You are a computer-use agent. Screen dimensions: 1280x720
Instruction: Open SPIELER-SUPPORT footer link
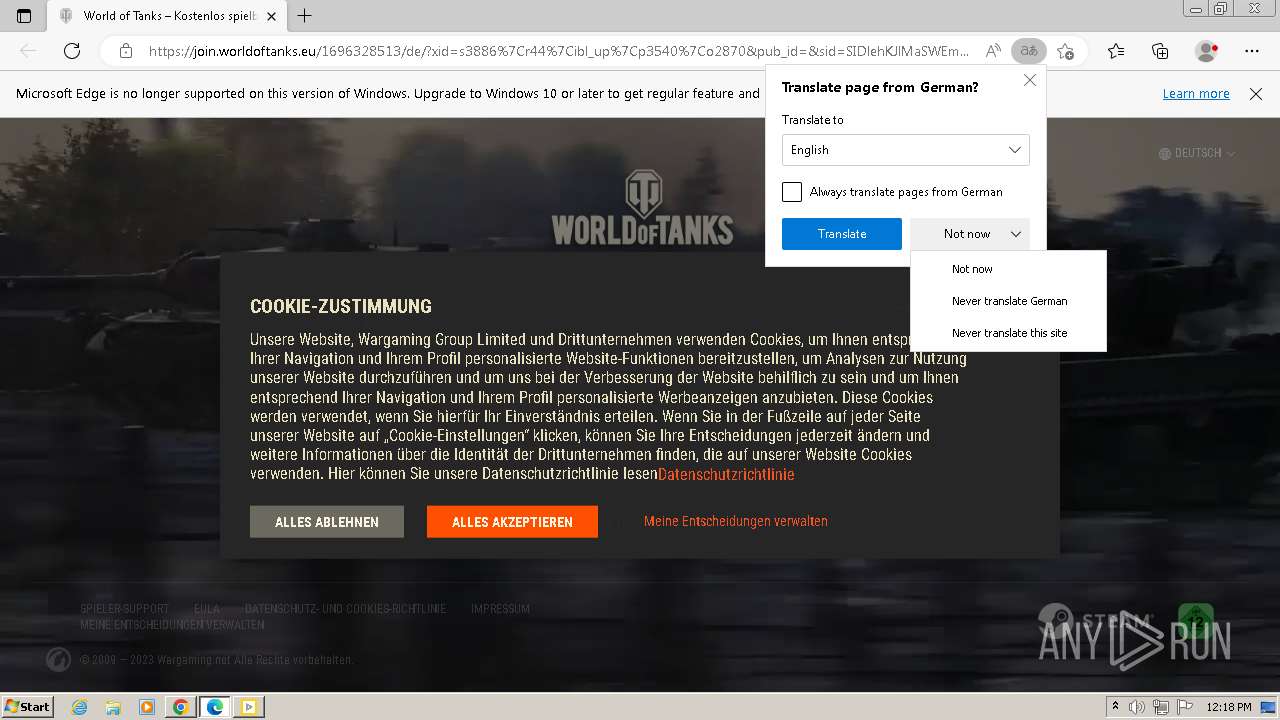124,609
